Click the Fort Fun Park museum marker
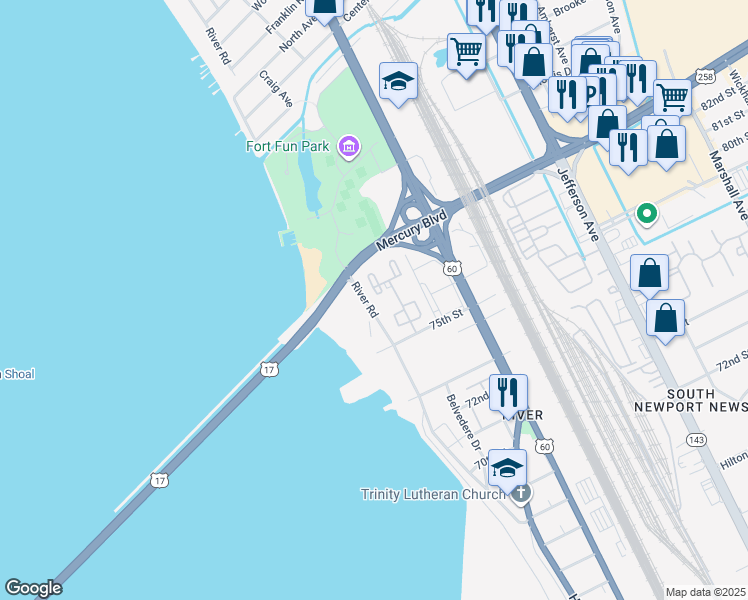The height and width of the screenshot is (600, 748). [x=349, y=147]
